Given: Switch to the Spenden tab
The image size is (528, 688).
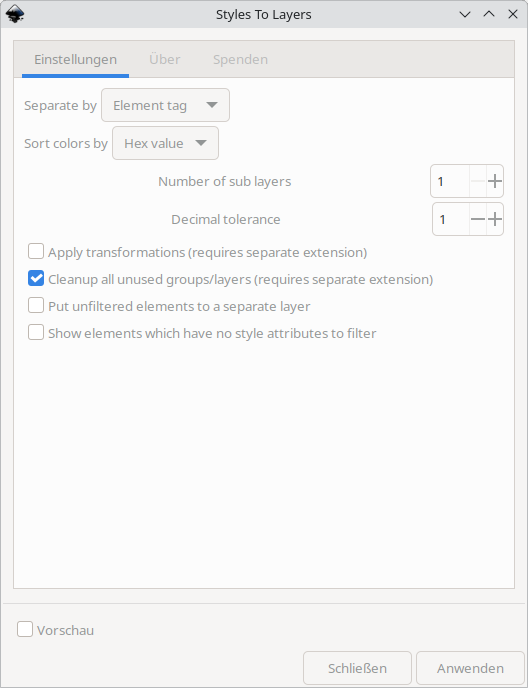Looking at the screenshot, I should click(241, 59).
